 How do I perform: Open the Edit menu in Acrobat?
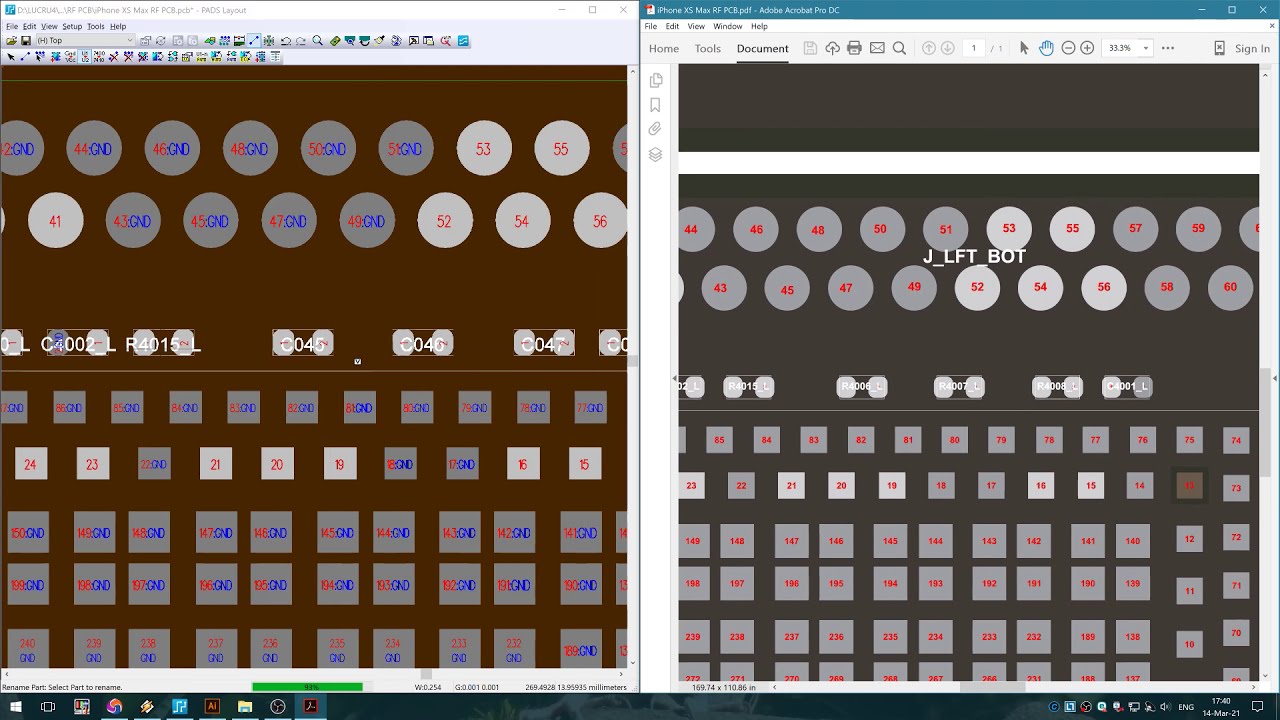[x=672, y=26]
